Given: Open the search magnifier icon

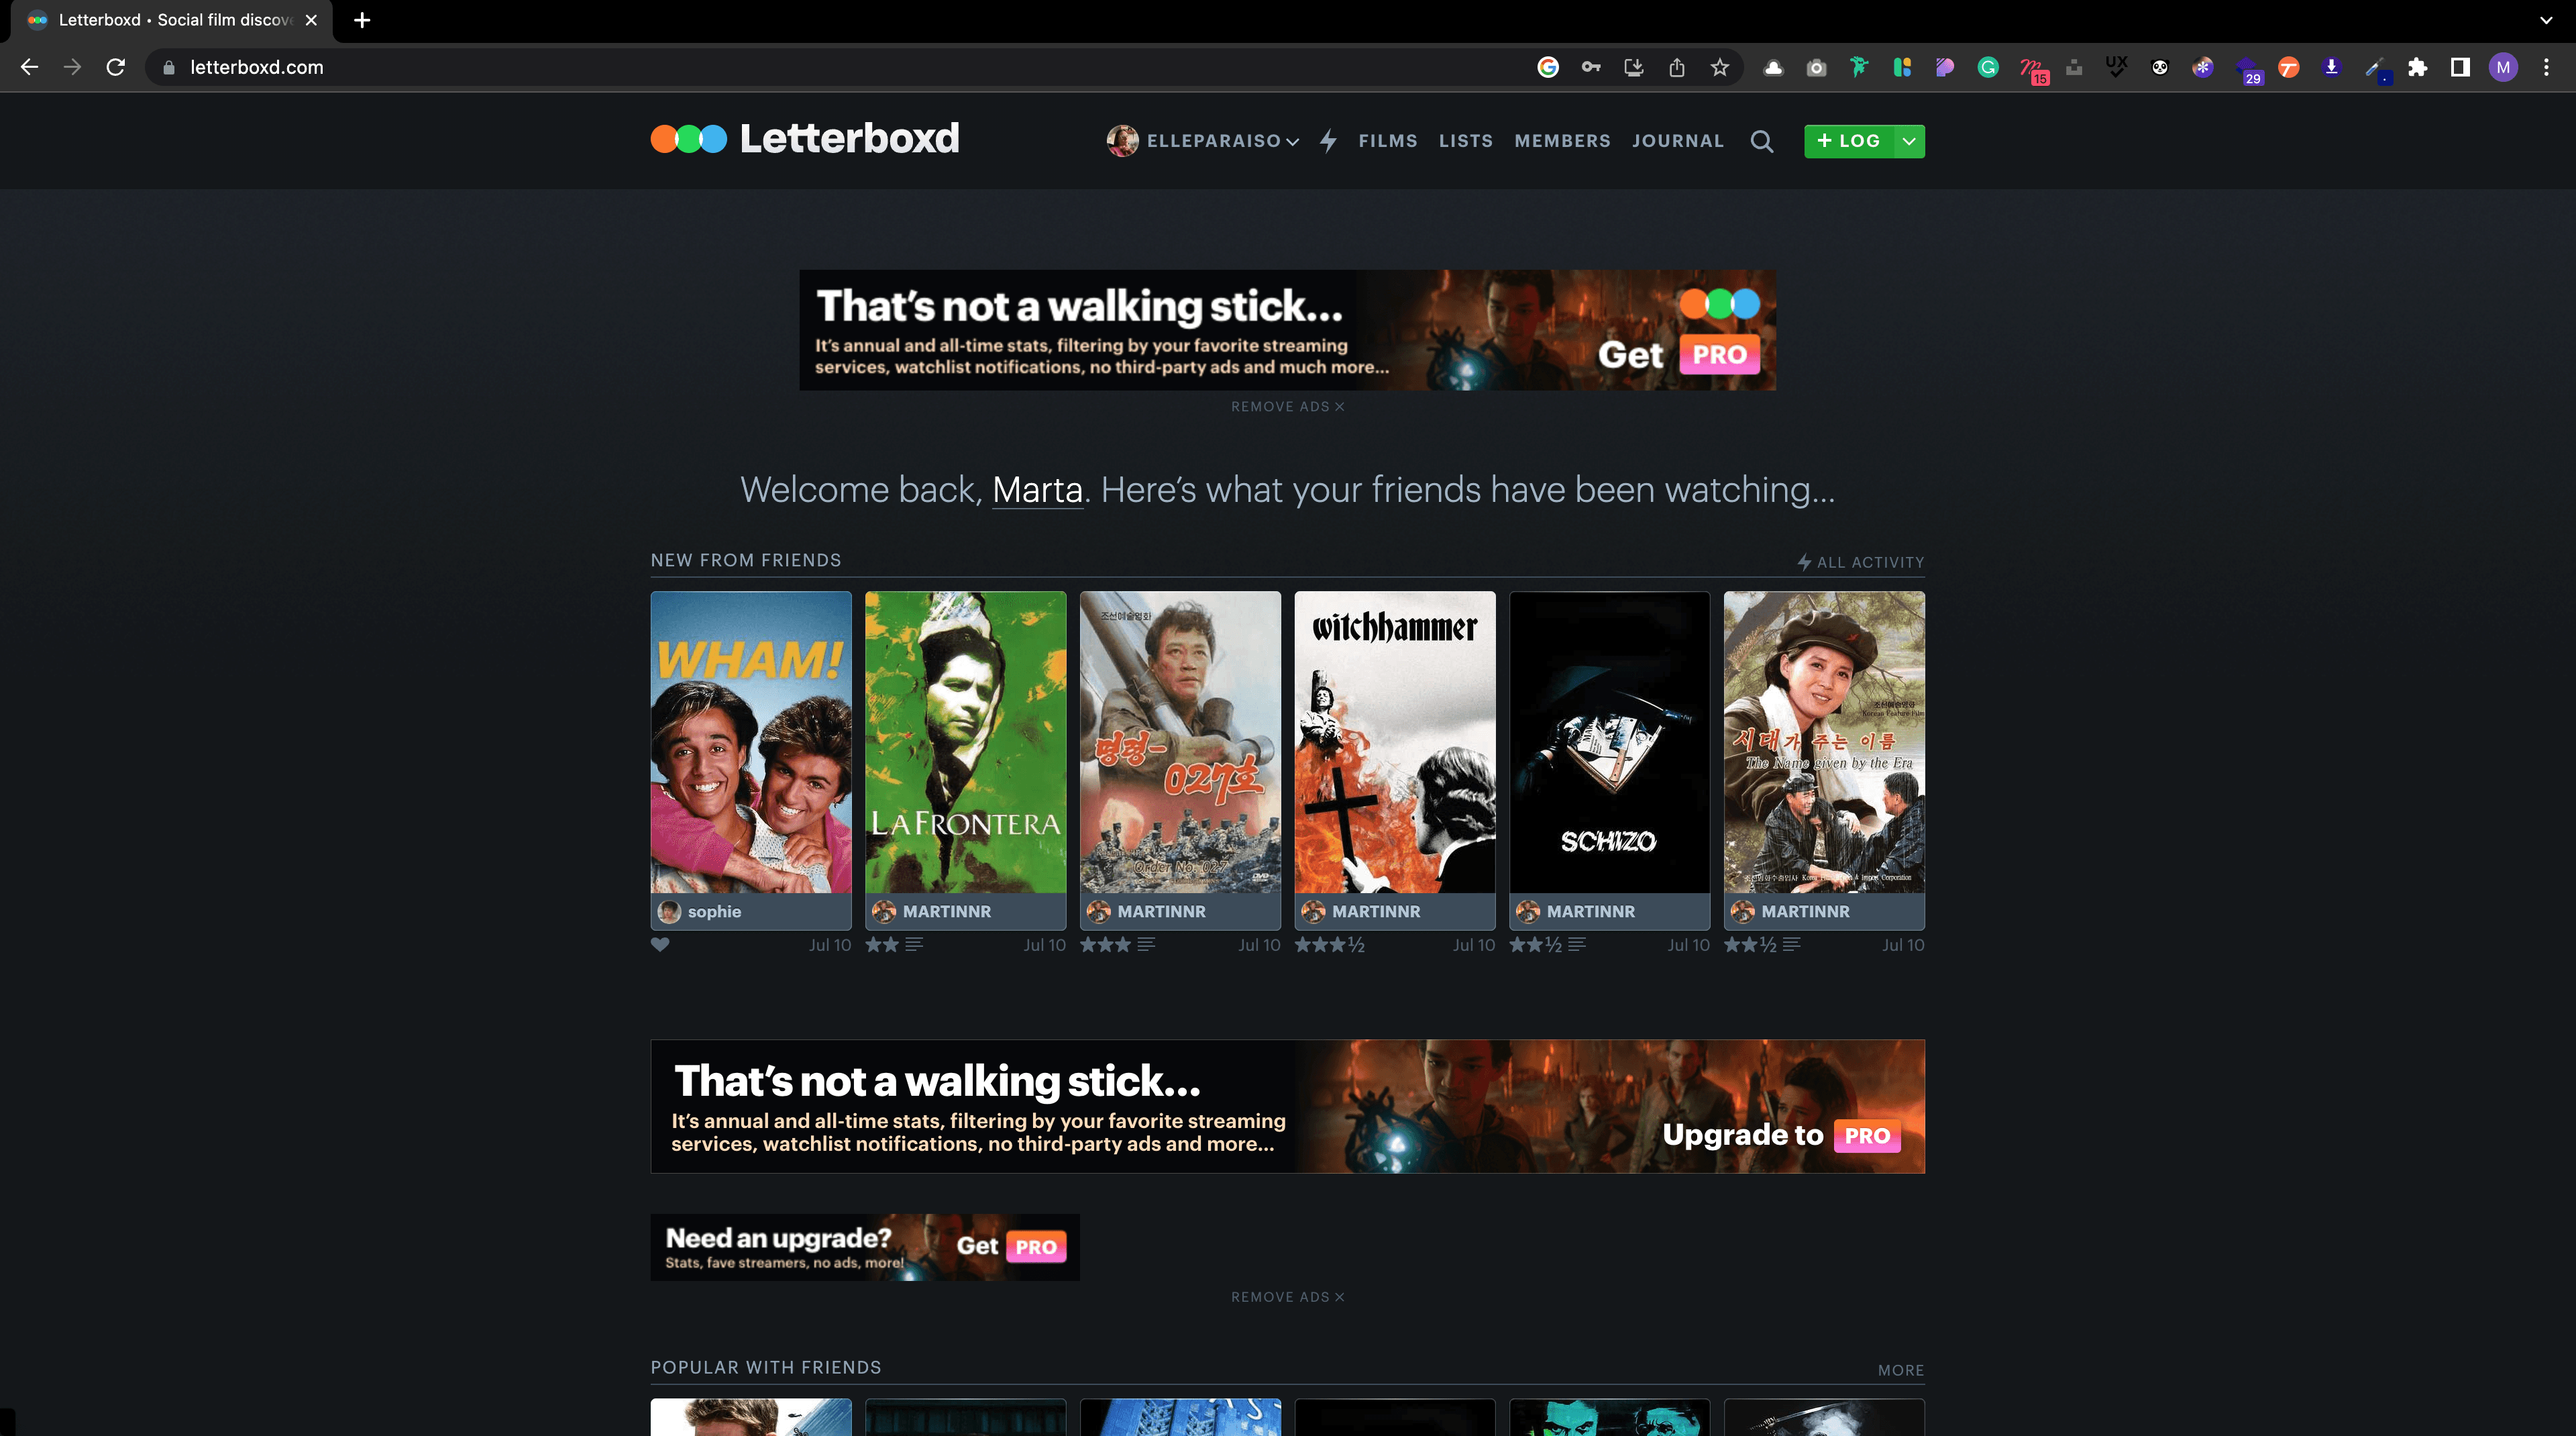Looking at the screenshot, I should coord(1761,141).
